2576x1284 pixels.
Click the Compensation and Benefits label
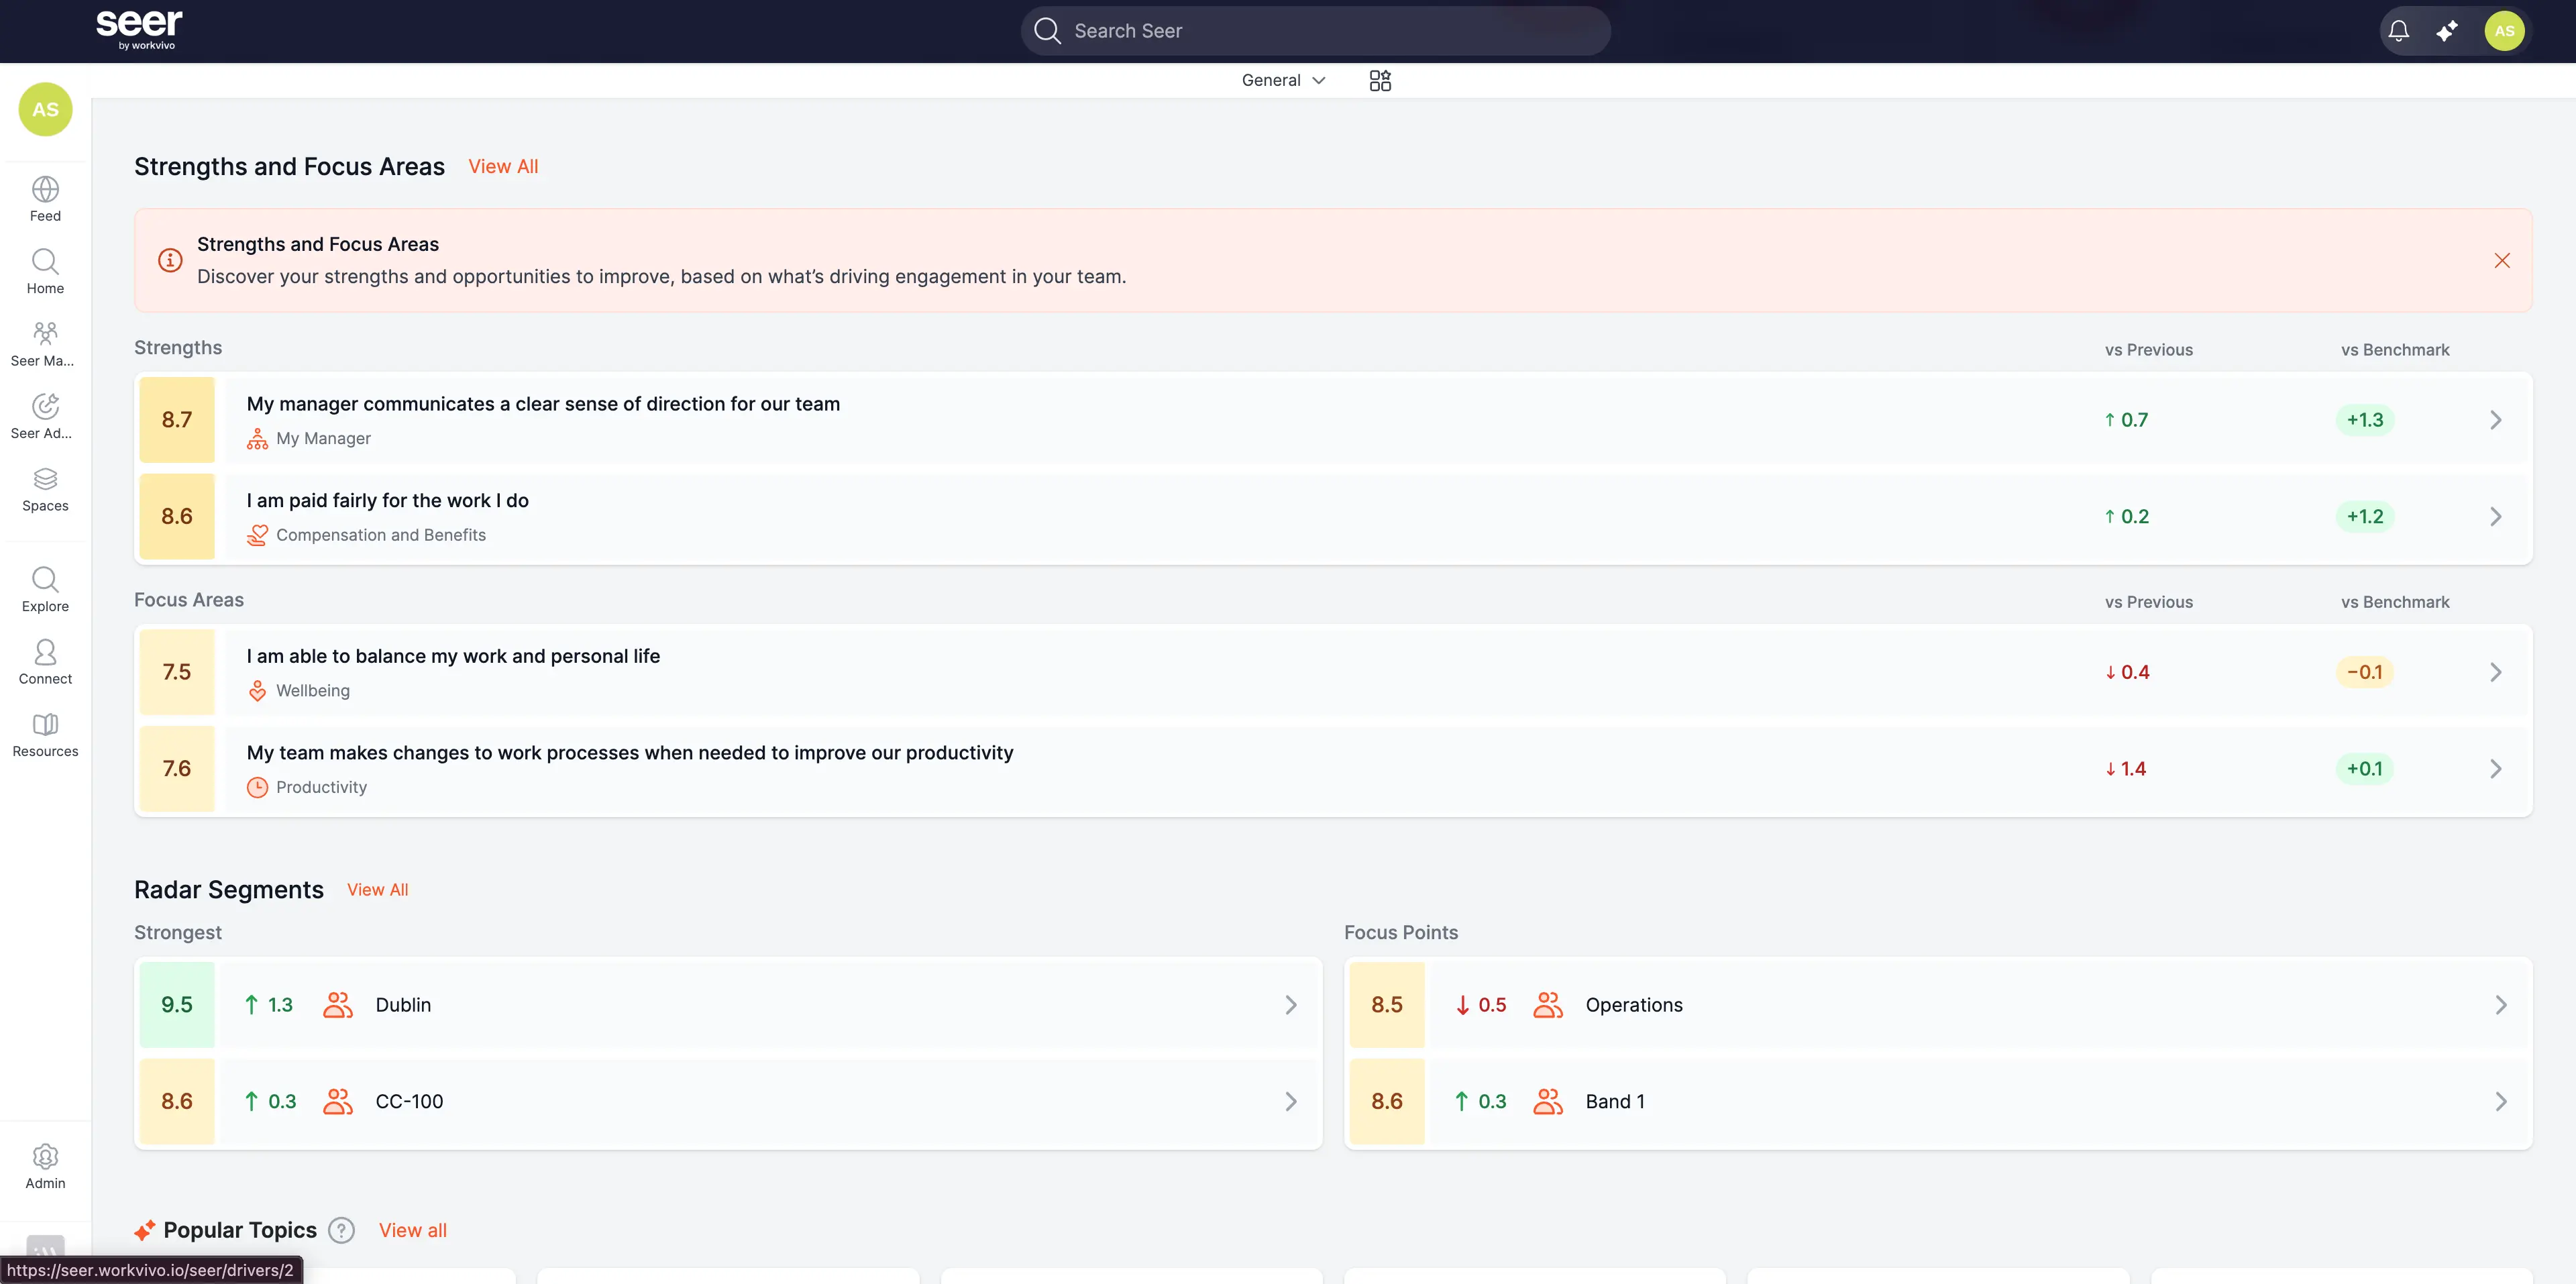coord(381,535)
